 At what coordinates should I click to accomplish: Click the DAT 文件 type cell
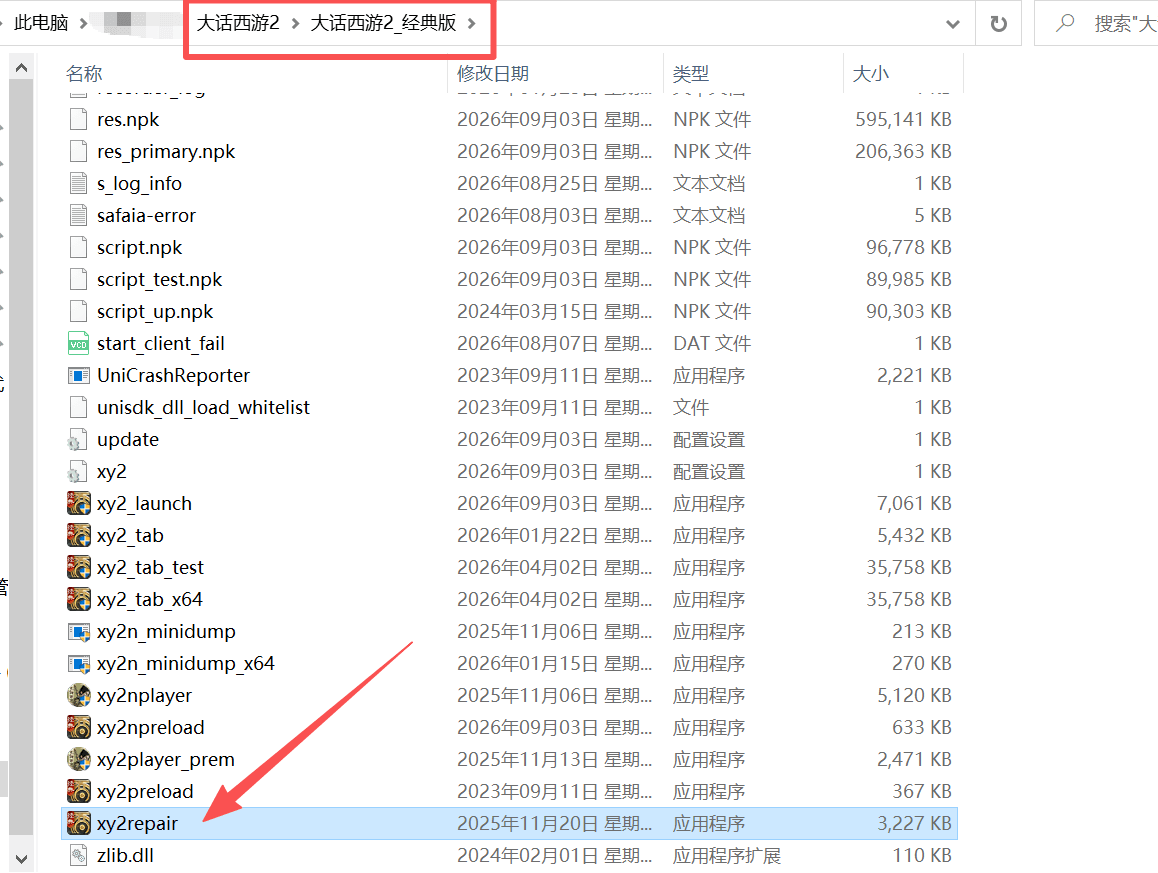point(712,343)
